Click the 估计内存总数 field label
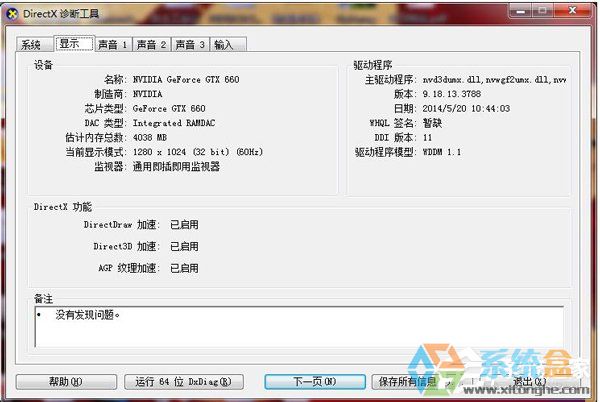Viewport: 600px width, 402px height. click(x=96, y=137)
